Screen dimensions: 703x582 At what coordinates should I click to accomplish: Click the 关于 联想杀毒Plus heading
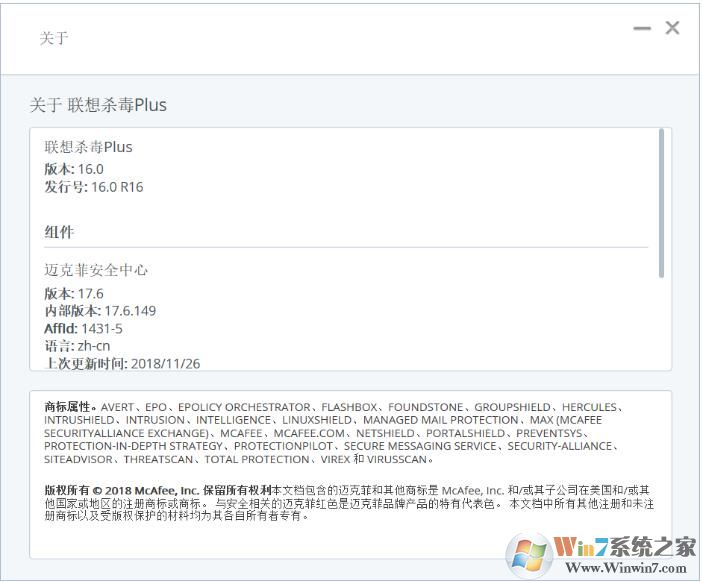(98, 105)
